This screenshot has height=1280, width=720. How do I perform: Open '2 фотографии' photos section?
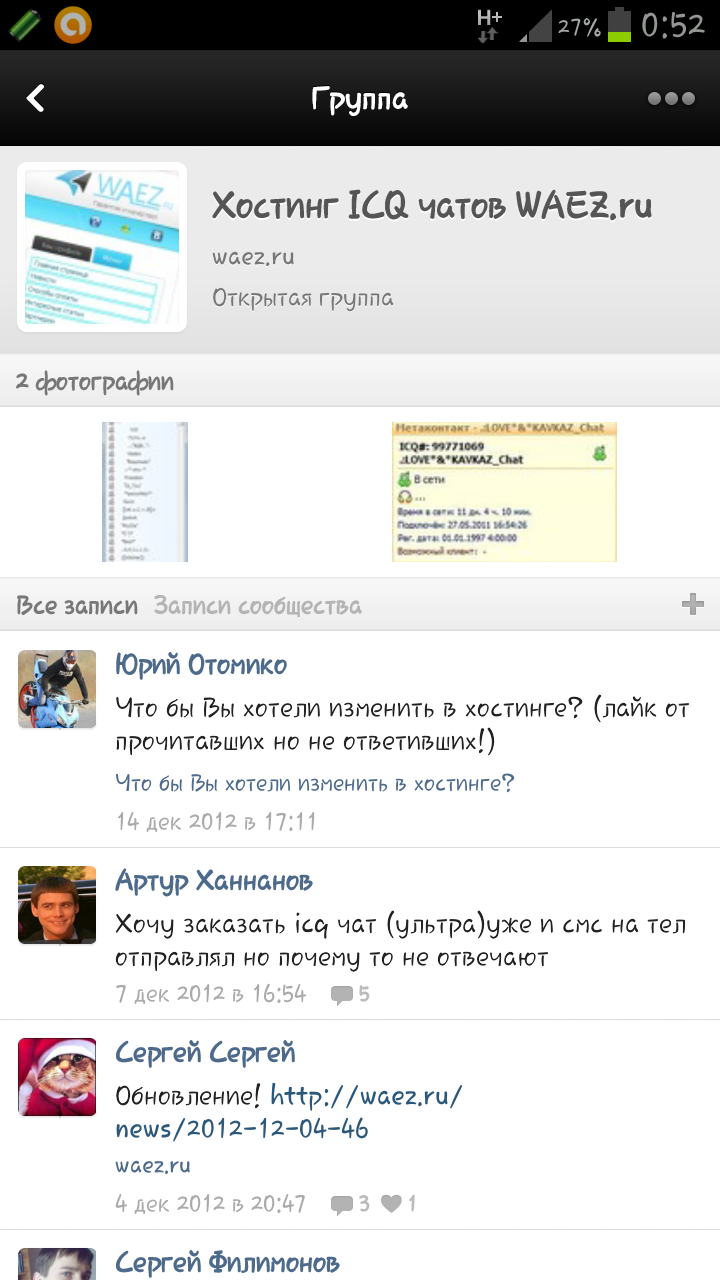point(95,381)
